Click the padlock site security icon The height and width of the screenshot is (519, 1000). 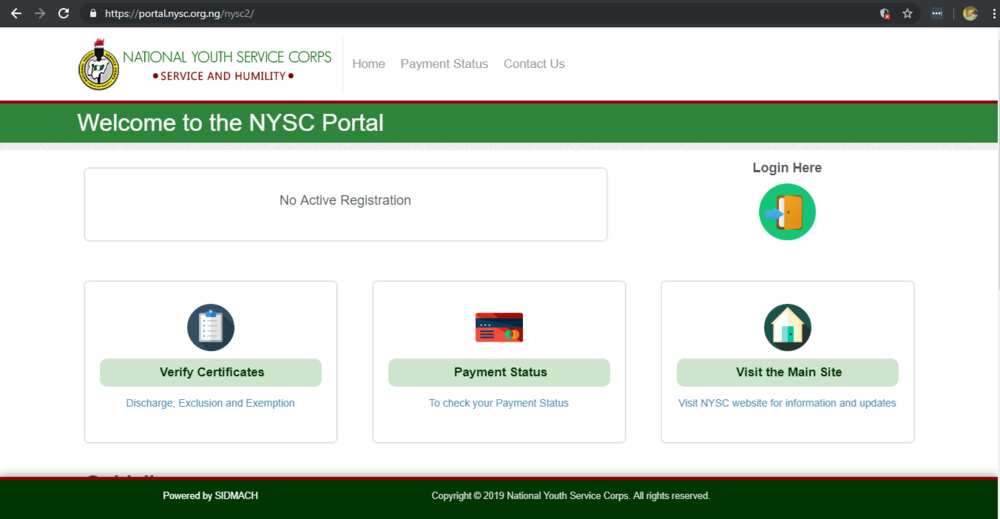tap(93, 13)
